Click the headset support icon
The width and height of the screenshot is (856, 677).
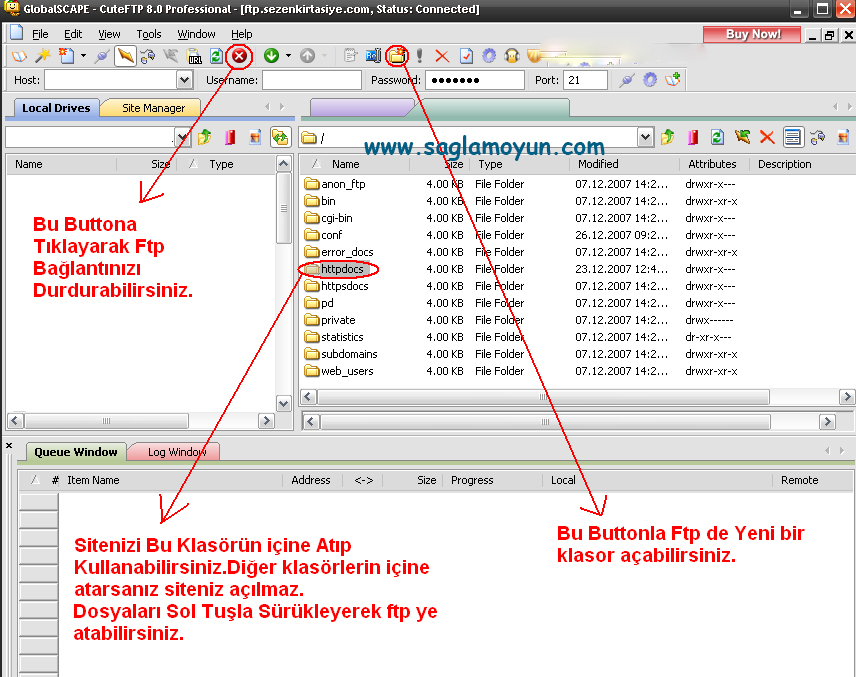click(x=512, y=56)
